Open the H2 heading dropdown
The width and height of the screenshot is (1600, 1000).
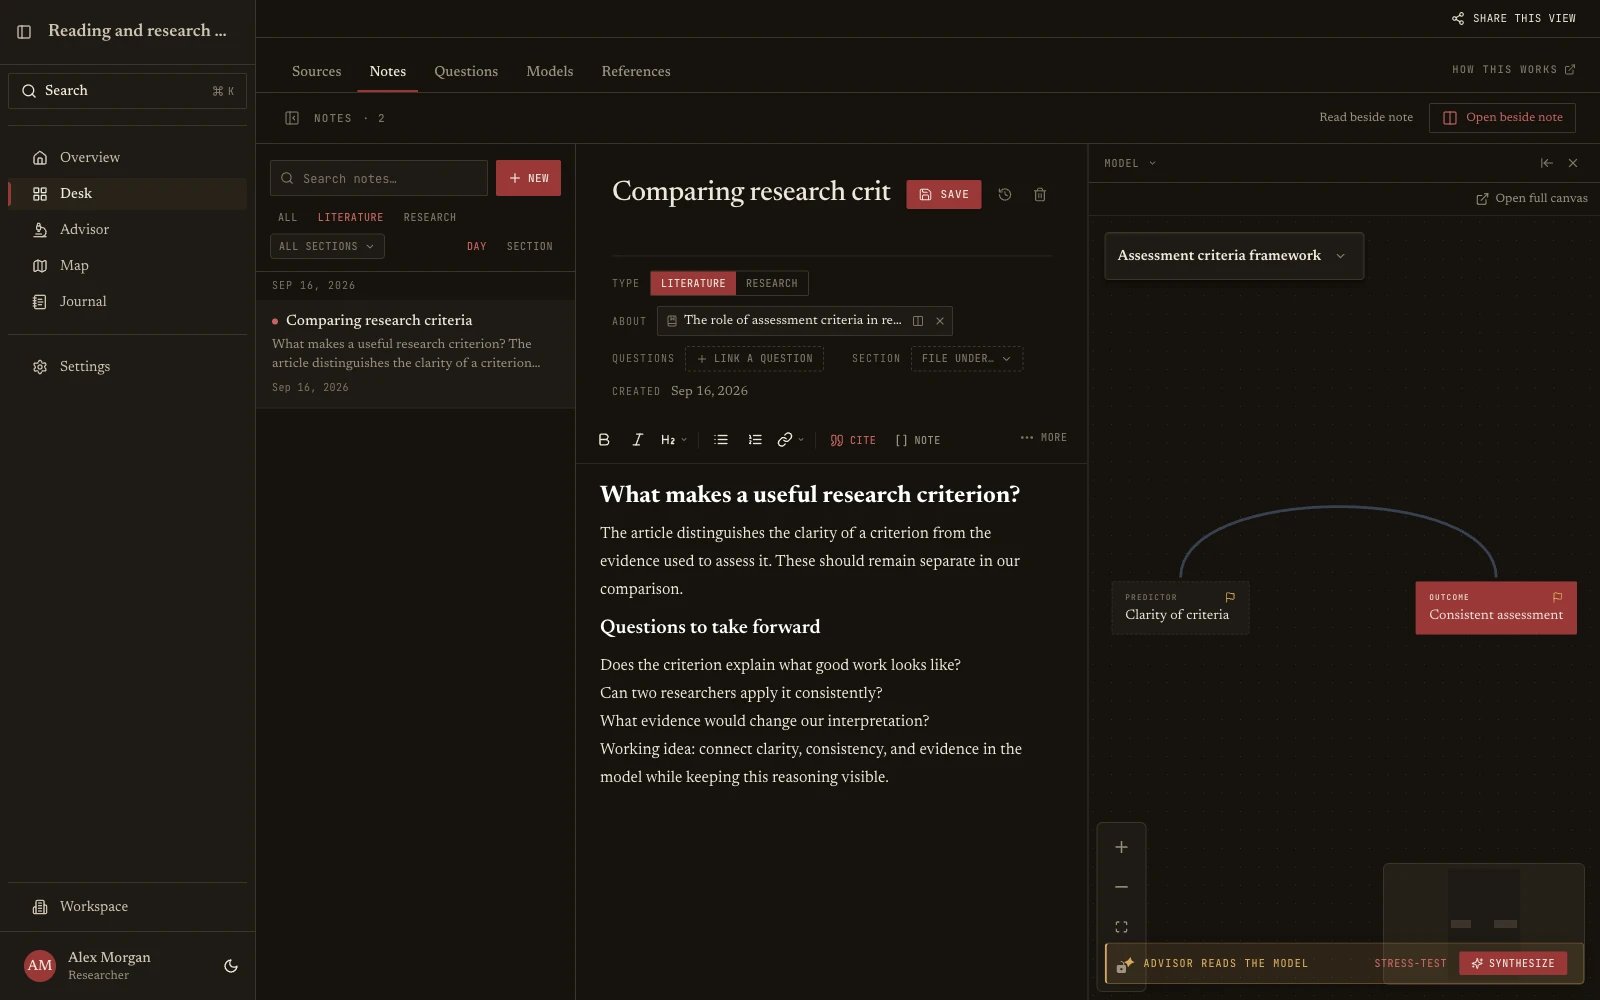tap(673, 440)
